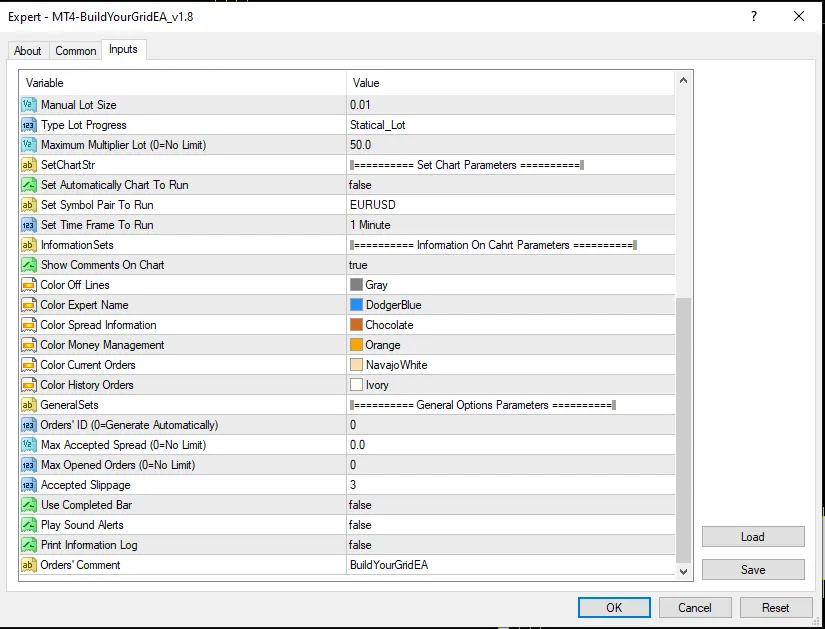Click the Color Spread Information row icon

point(28,325)
